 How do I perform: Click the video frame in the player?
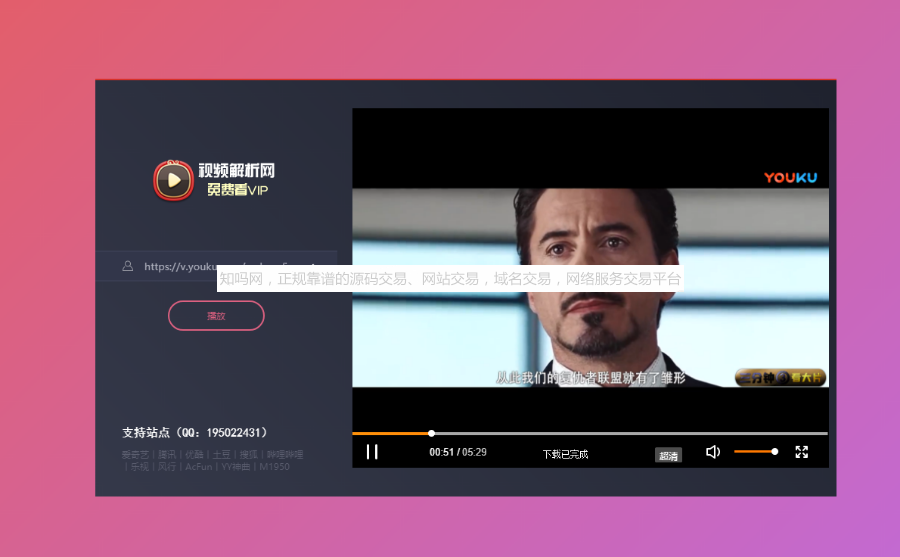[x=590, y=288]
